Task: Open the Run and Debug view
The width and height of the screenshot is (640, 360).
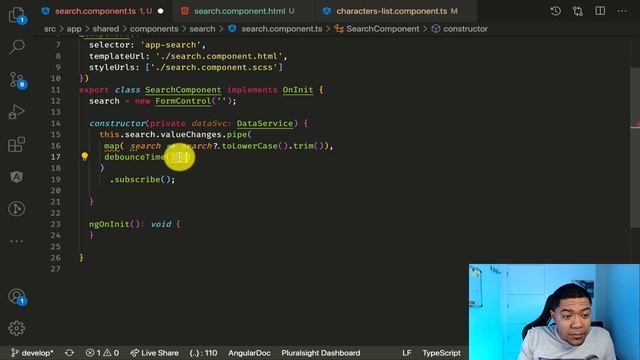Action: point(16,112)
